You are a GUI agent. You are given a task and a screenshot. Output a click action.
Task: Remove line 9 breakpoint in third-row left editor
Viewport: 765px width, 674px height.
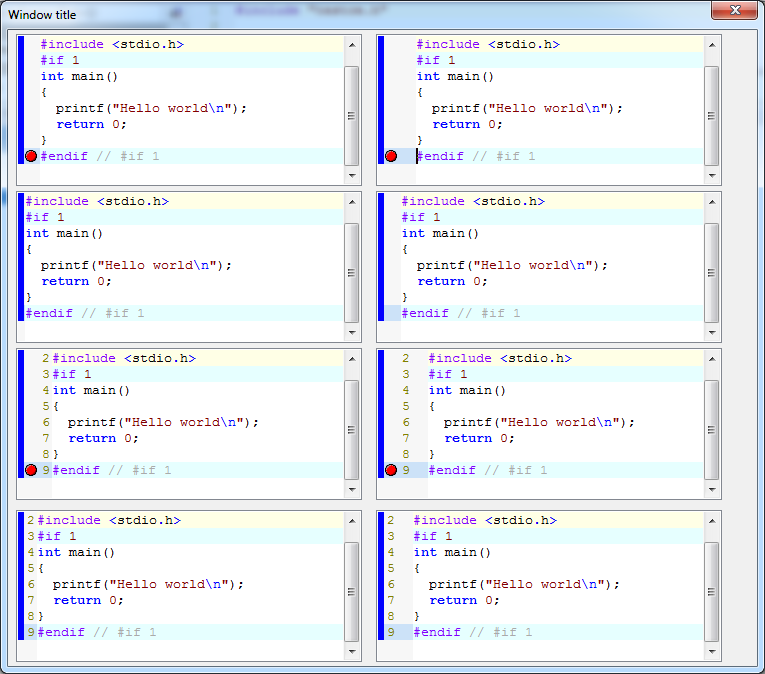tap(30, 470)
